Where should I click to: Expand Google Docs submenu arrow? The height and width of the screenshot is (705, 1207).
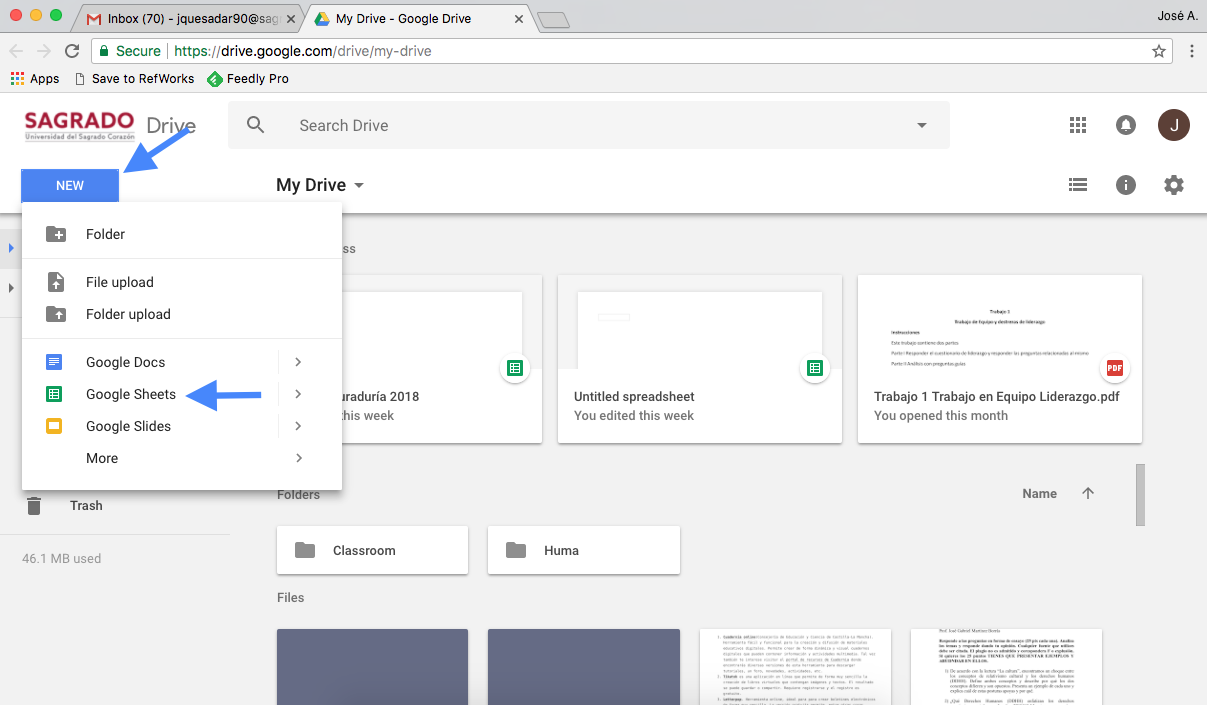[x=298, y=362]
